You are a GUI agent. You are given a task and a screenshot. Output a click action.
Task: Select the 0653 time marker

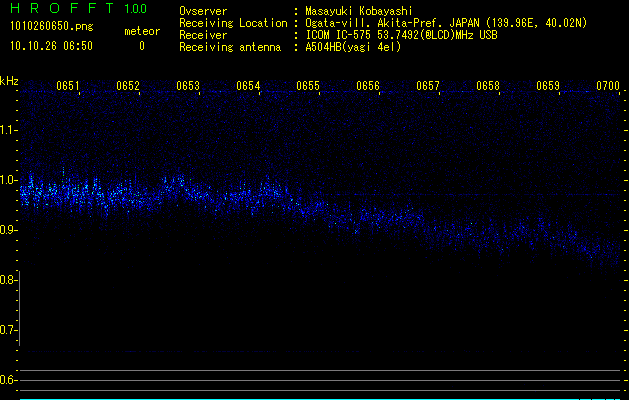[189, 86]
